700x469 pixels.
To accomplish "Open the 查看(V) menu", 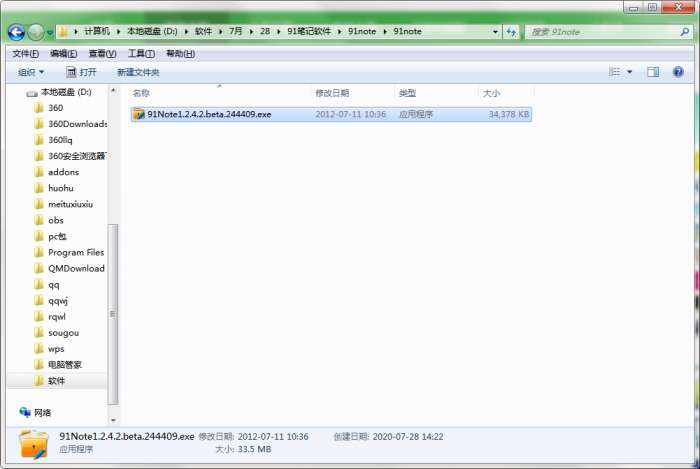I will click(x=102, y=54).
